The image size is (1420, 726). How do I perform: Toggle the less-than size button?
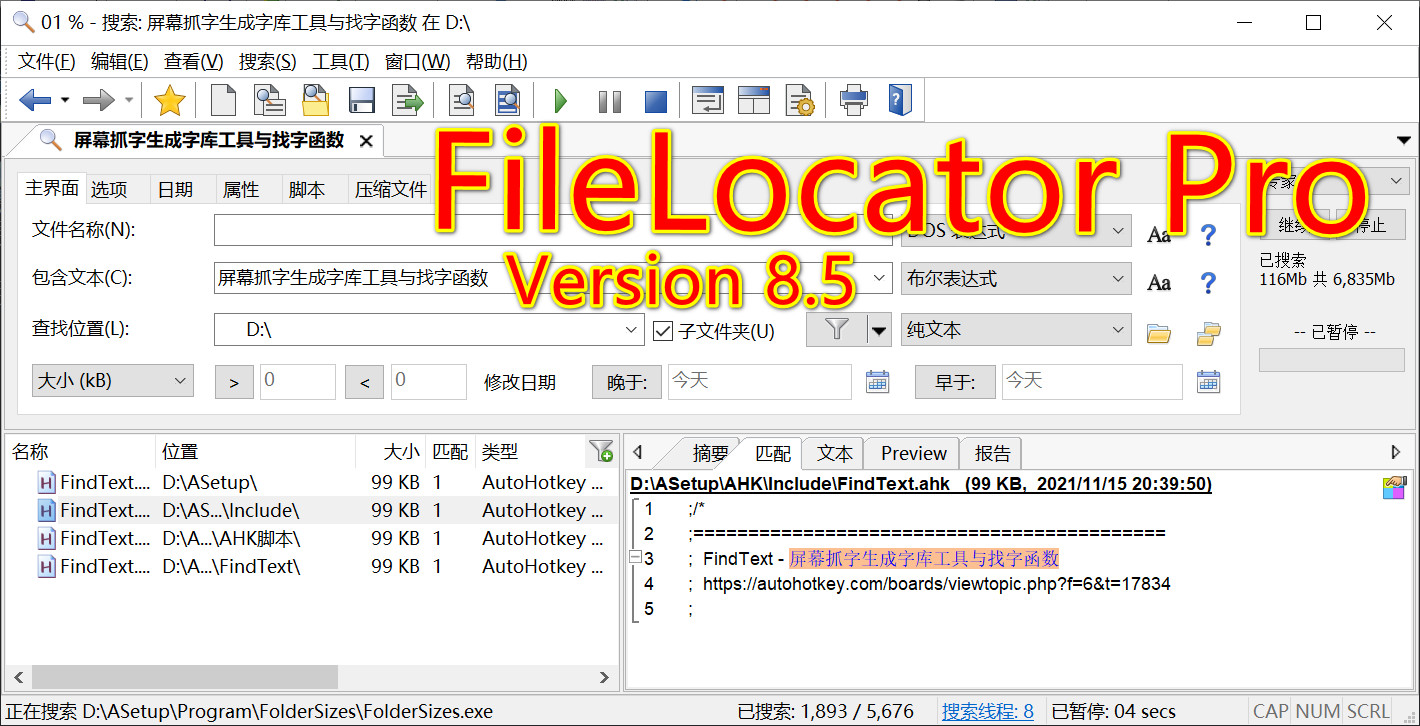point(365,382)
